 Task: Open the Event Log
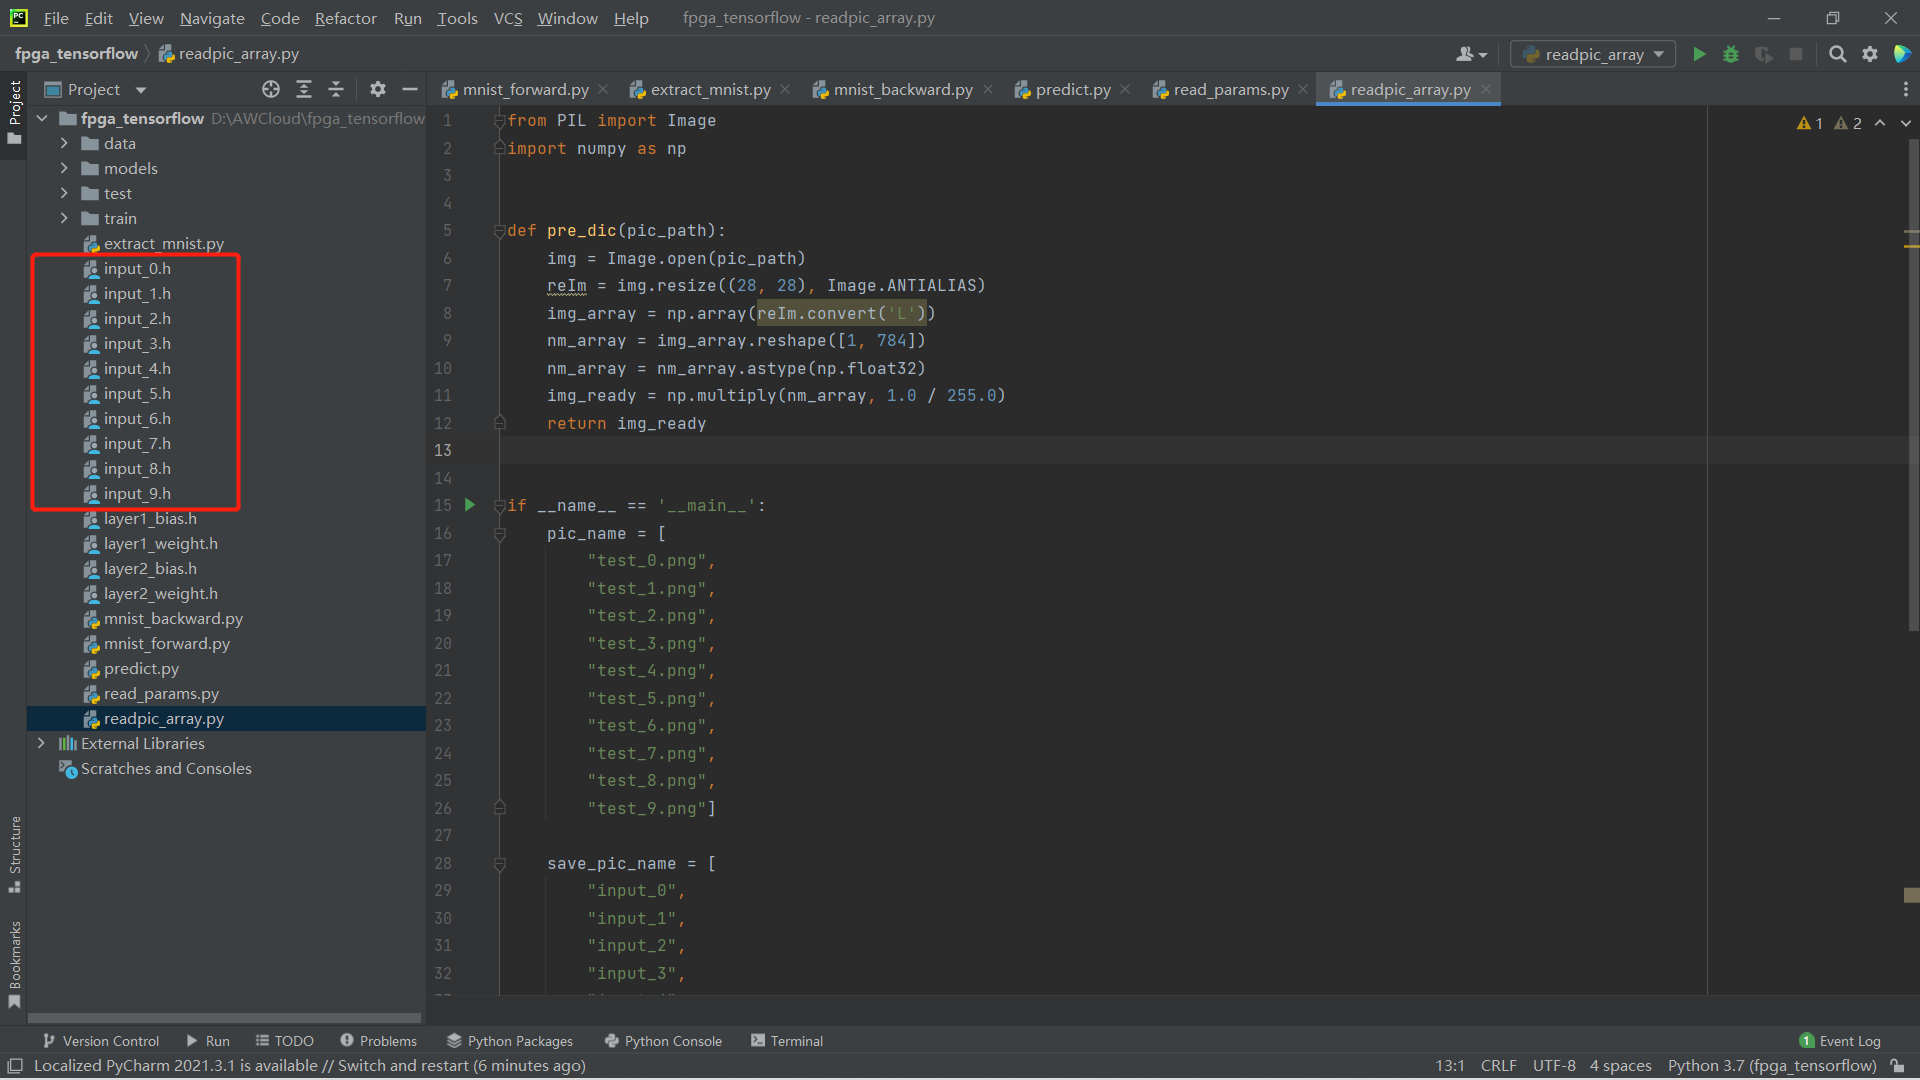1840,1041
